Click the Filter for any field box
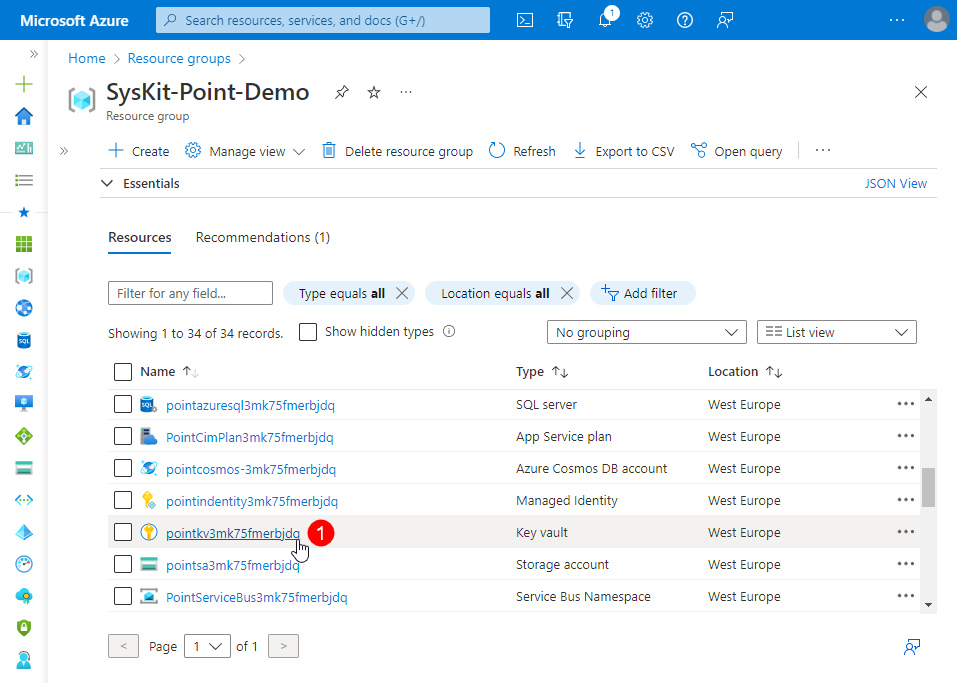Viewport: 957px width, 683px height. 190,293
